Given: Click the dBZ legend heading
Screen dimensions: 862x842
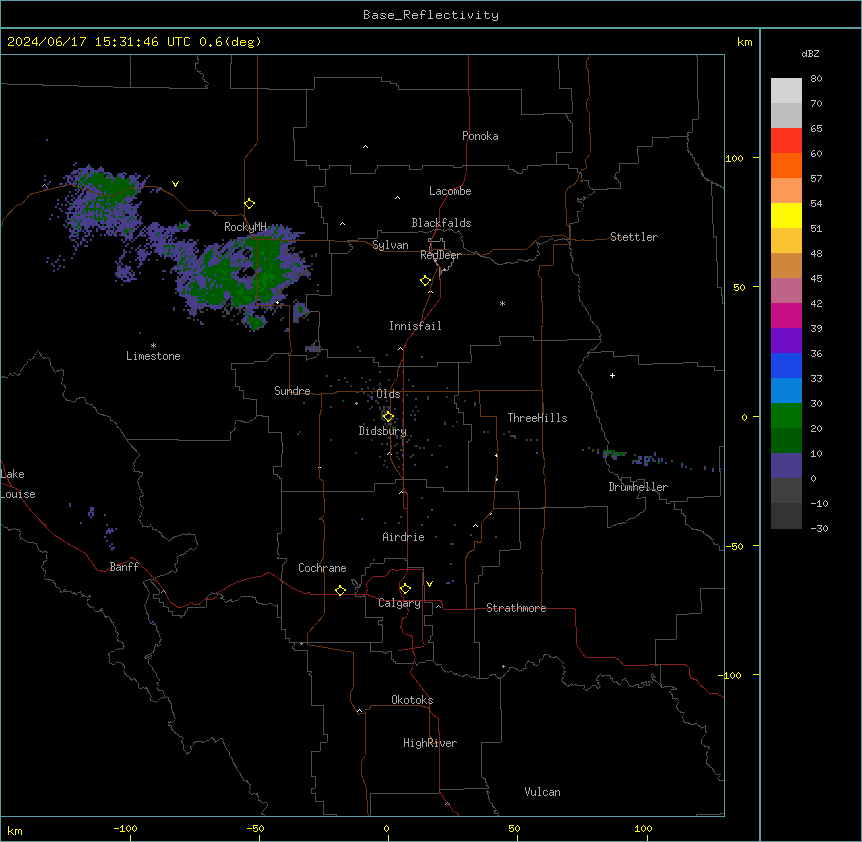Looking at the screenshot, I should pos(810,53).
